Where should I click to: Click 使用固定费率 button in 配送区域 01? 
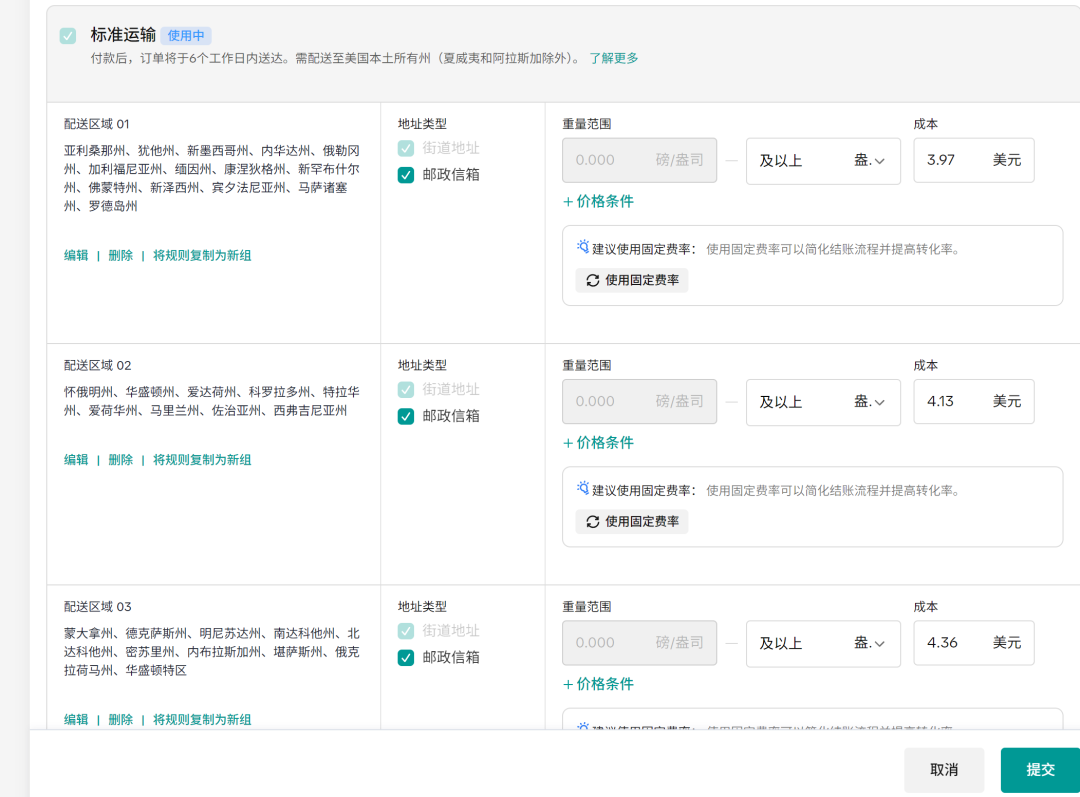(632, 280)
